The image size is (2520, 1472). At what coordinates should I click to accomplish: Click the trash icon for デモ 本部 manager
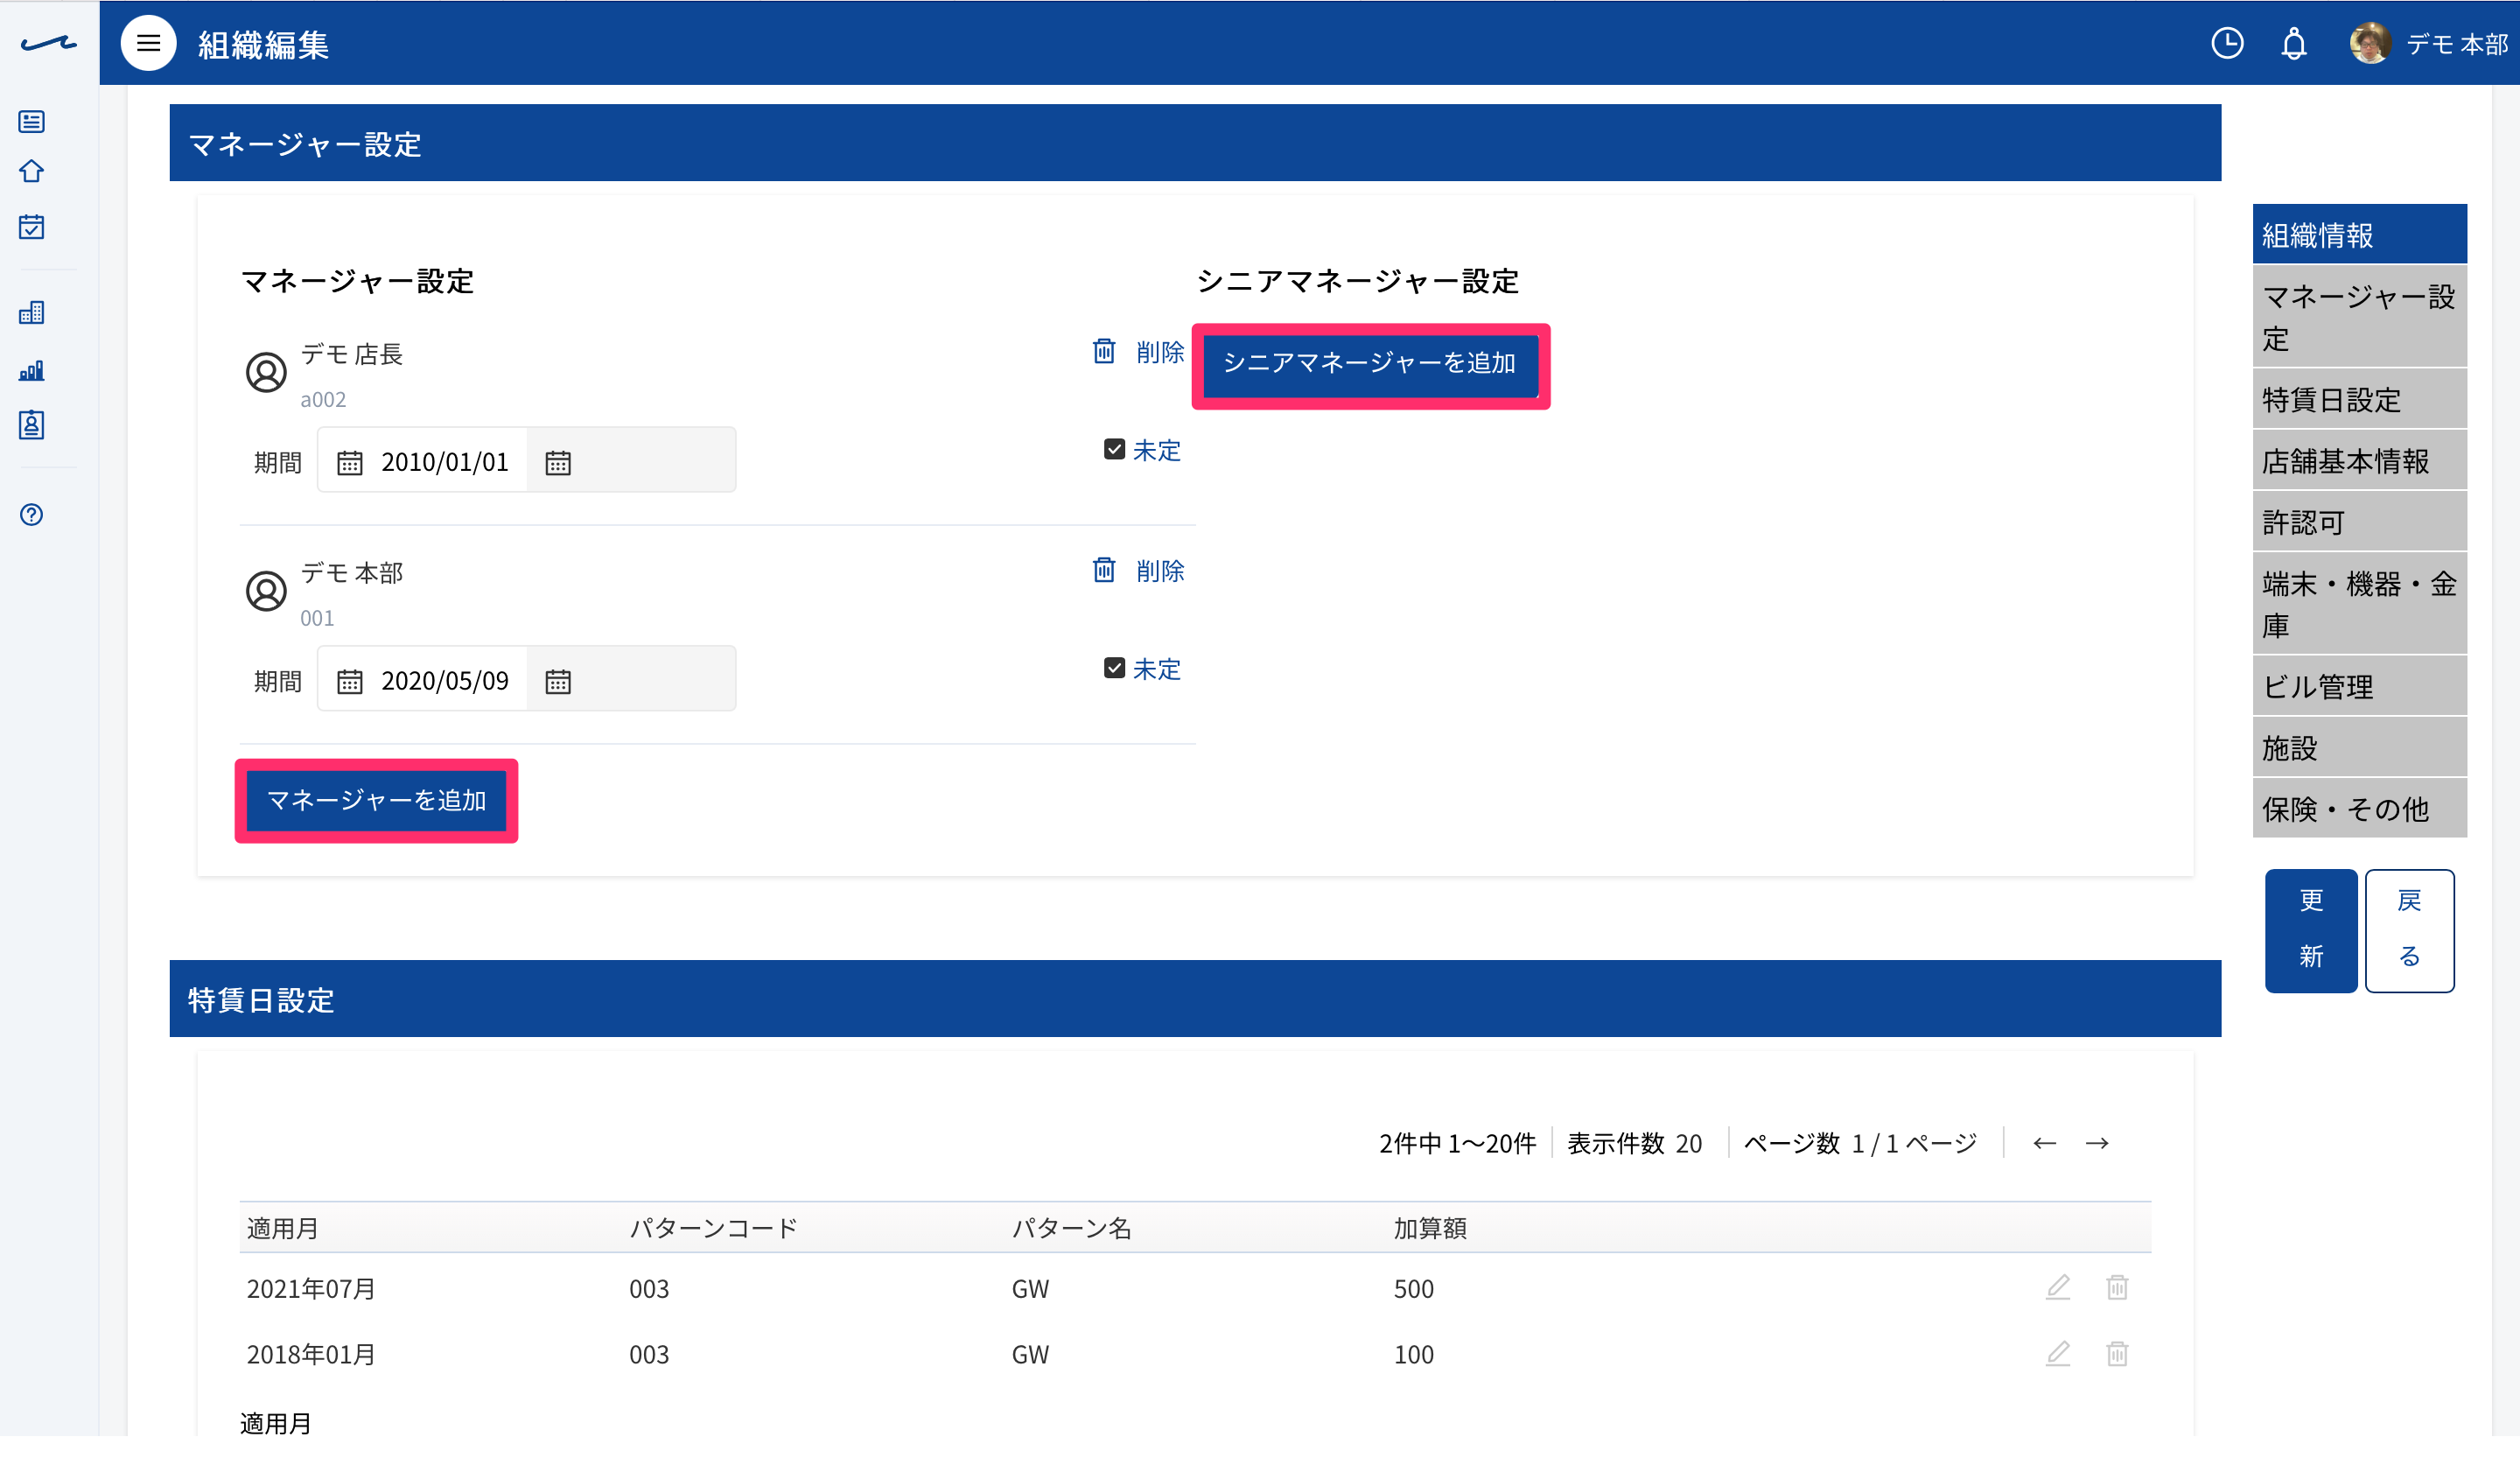(x=1104, y=571)
